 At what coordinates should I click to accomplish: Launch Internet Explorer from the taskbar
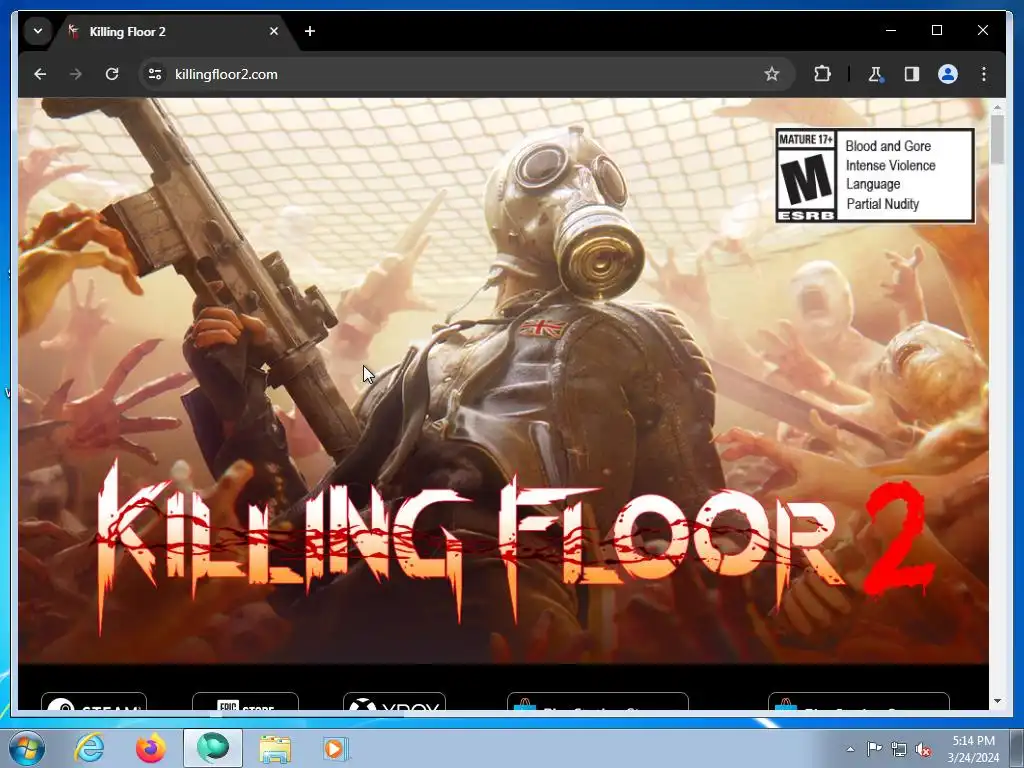coord(89,748)
